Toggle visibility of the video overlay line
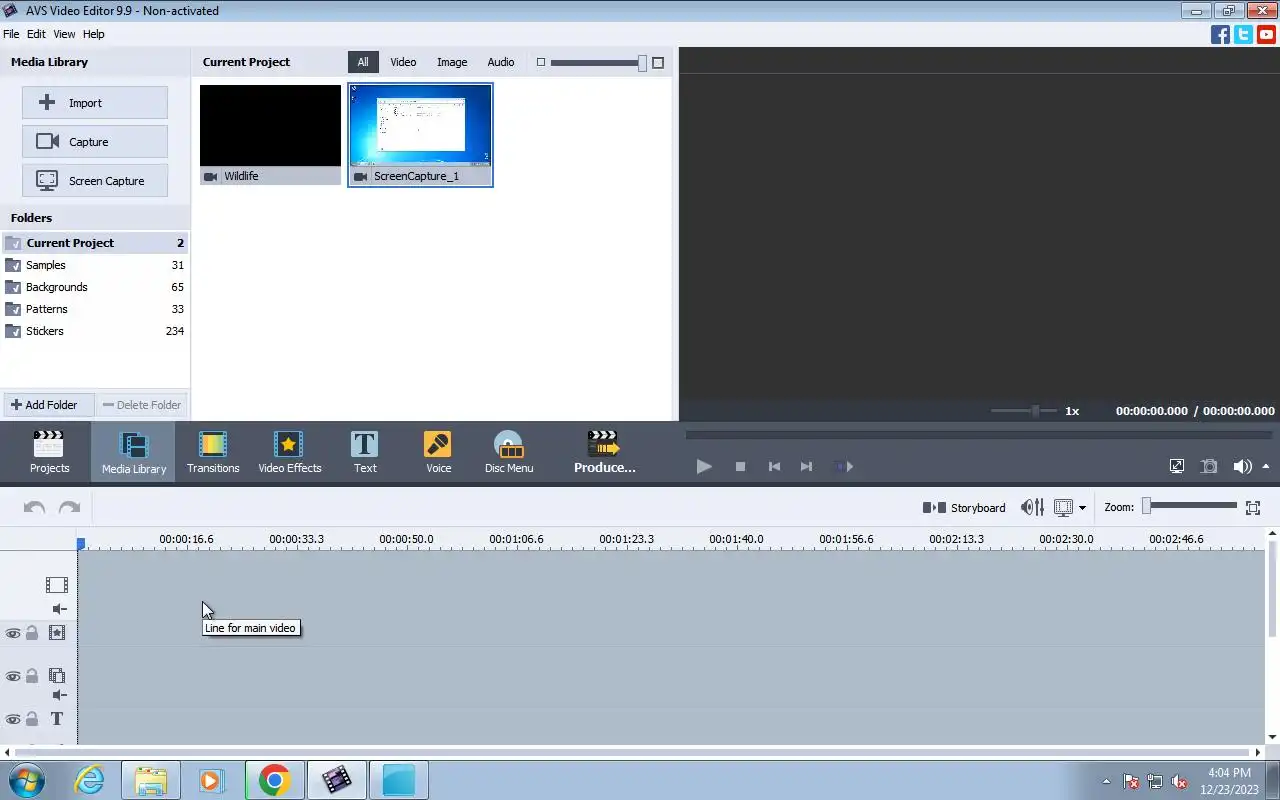 click(13, 676)
